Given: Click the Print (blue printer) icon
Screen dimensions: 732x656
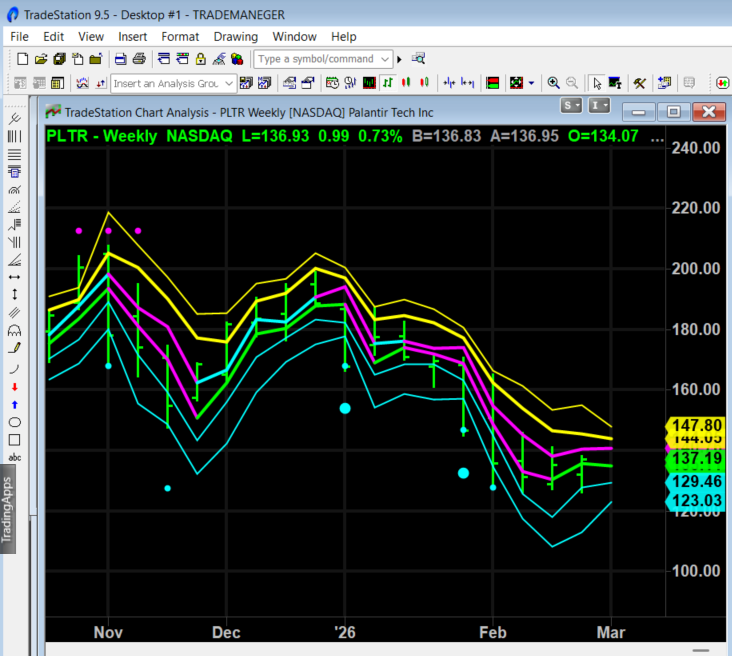Looking at the screenshot, I should (x=120, y=59).
